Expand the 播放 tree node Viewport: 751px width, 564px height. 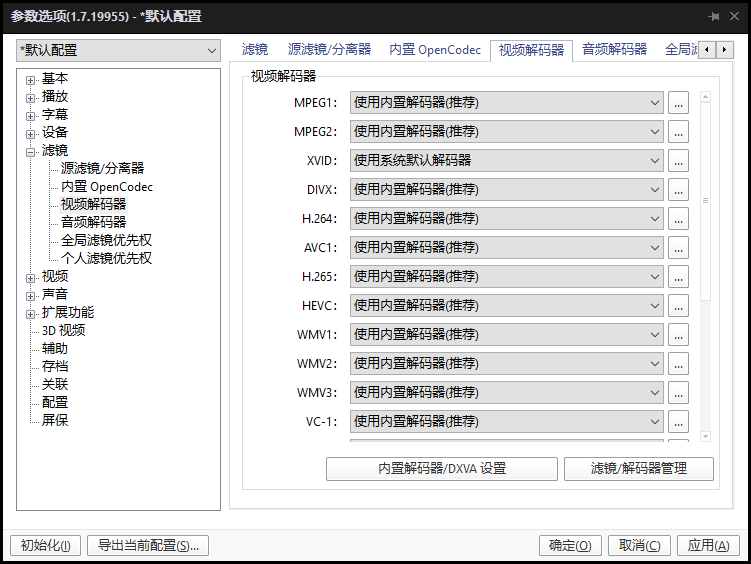coord(31,98)
